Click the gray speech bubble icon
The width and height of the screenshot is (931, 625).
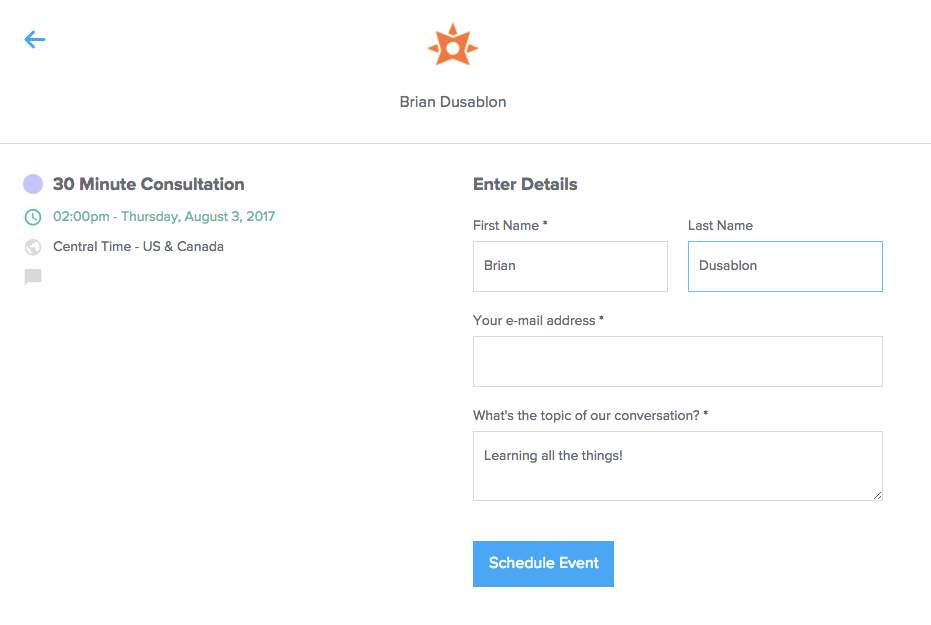(x=32, y=276)
